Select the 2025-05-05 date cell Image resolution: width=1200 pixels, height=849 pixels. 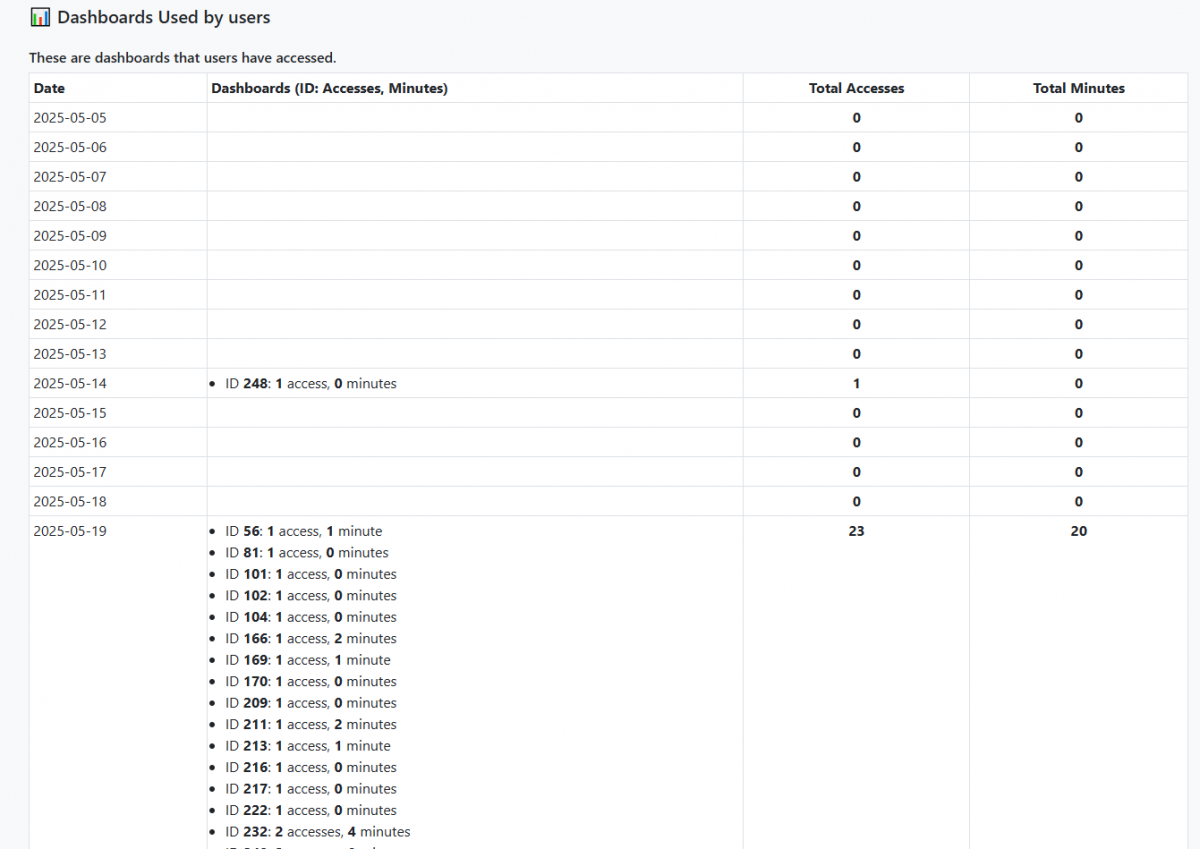(x=70, y=118)
